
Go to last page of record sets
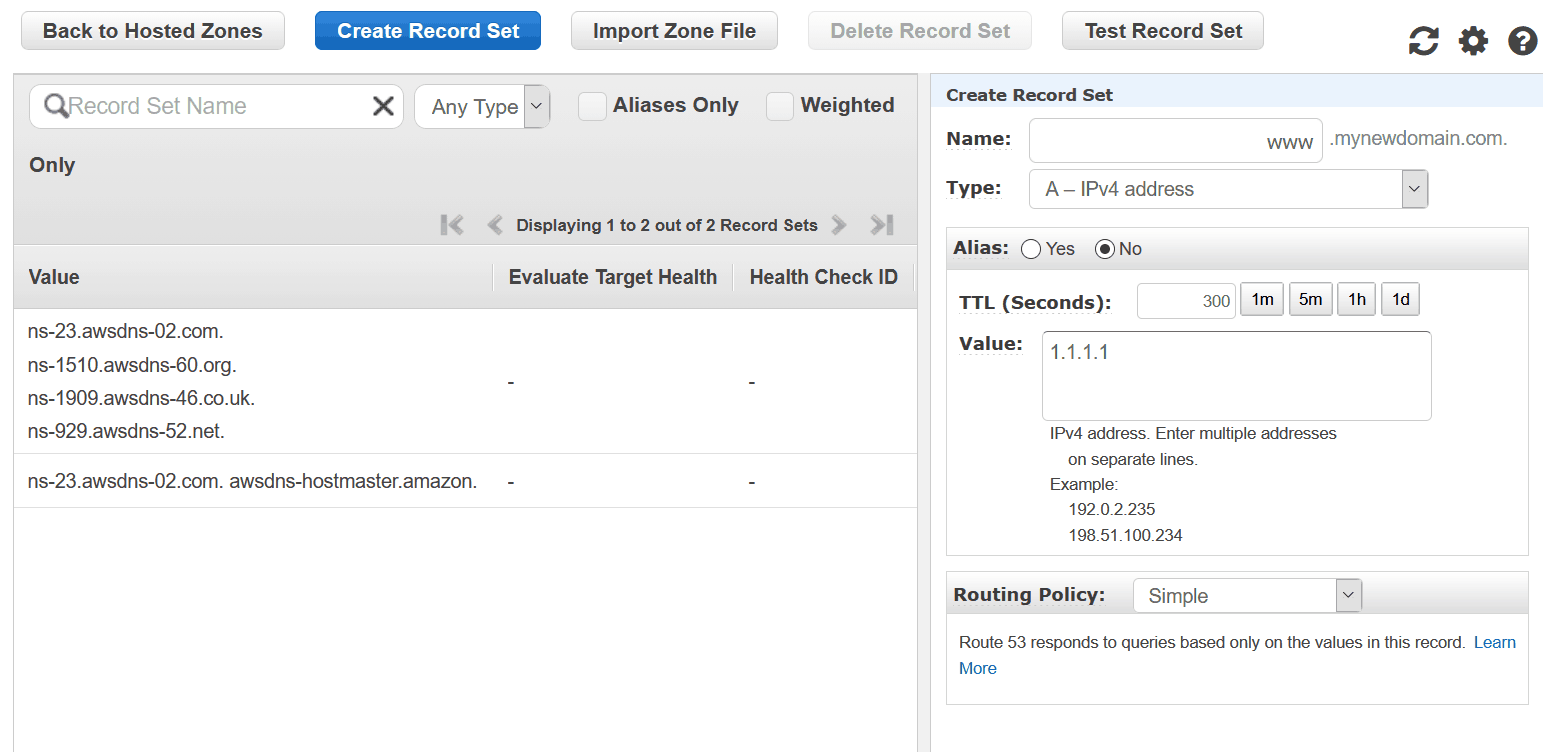point(881,225)
